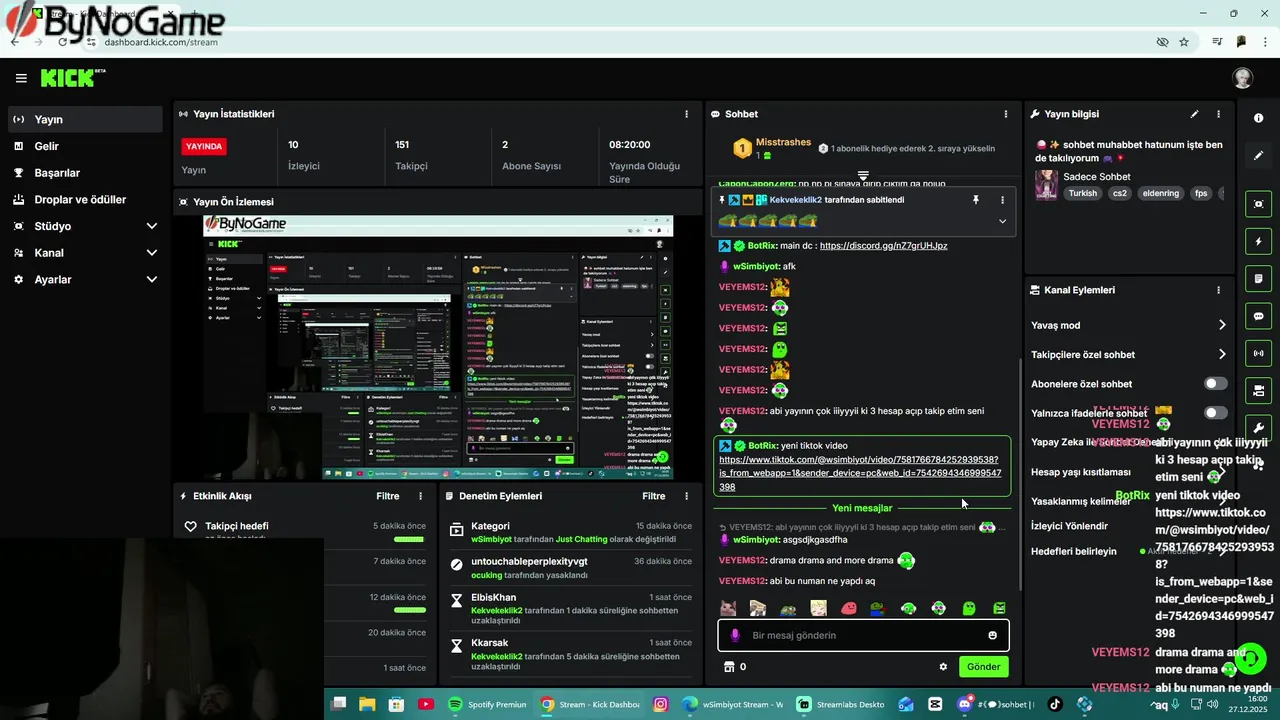Open the emoji picker in message box

pos(992,635)
